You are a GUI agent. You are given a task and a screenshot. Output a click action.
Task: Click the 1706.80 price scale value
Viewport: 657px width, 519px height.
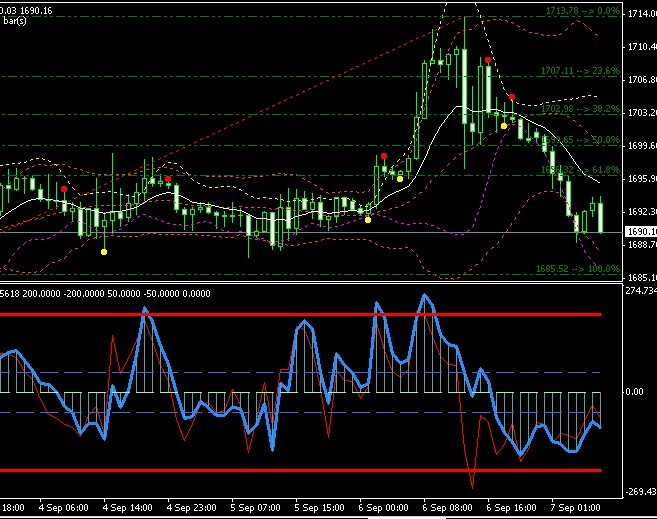[642, 80]
